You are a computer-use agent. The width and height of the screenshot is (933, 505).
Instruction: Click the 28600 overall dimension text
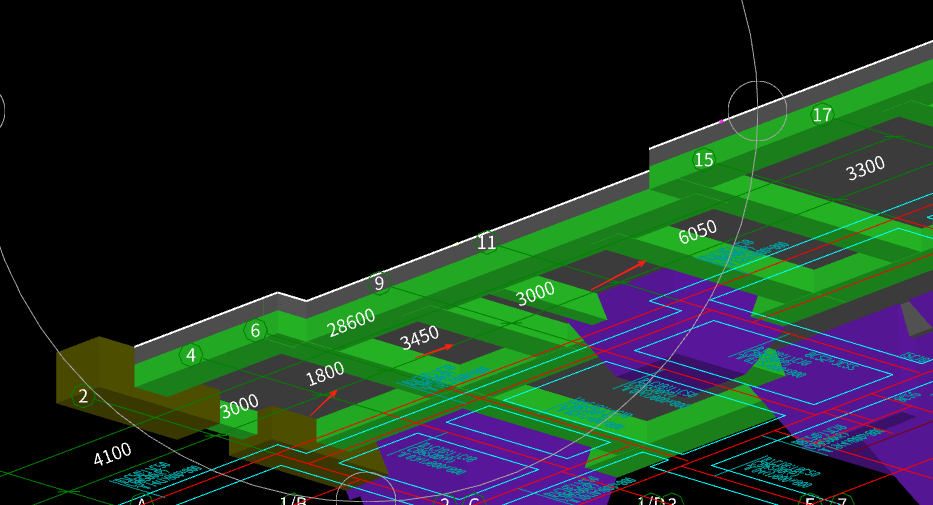click(x=351, y=323)
